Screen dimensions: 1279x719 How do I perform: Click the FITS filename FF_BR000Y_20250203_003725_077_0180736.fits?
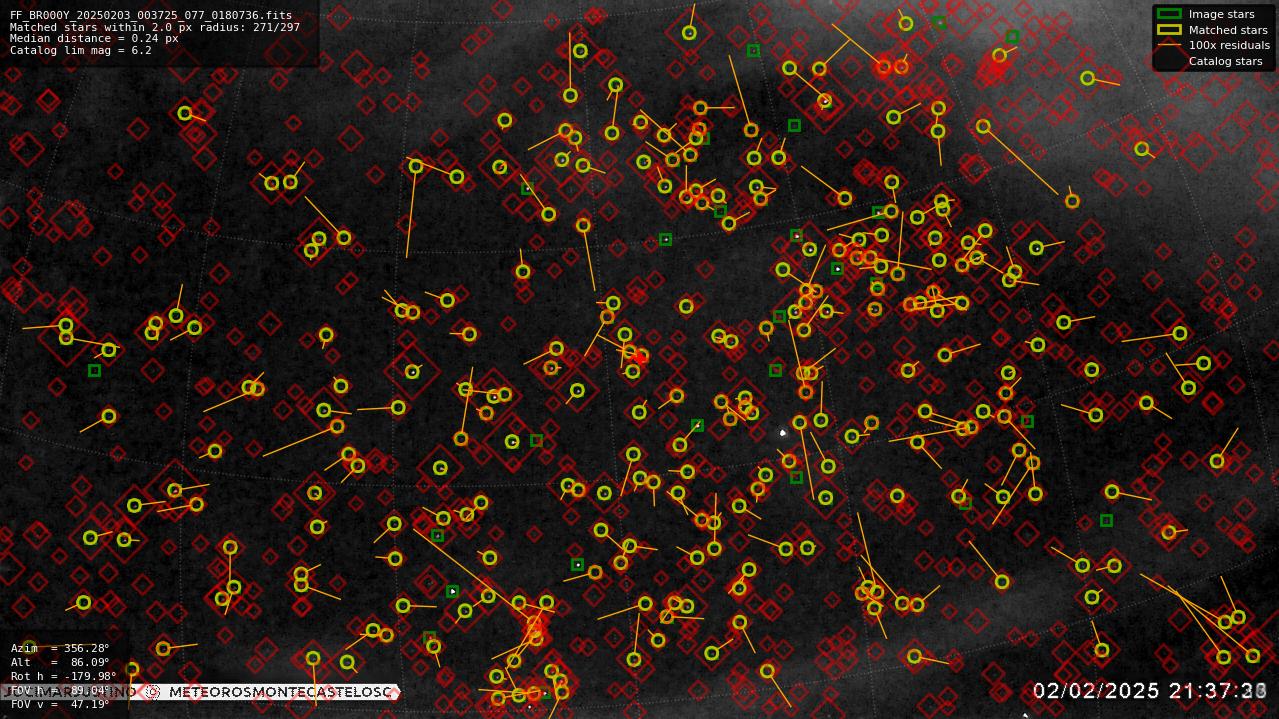click(x=151, y=15)
